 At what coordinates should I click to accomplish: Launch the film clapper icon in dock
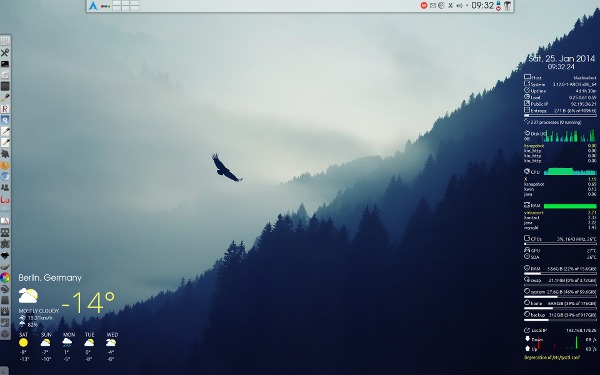coord(5,311)
